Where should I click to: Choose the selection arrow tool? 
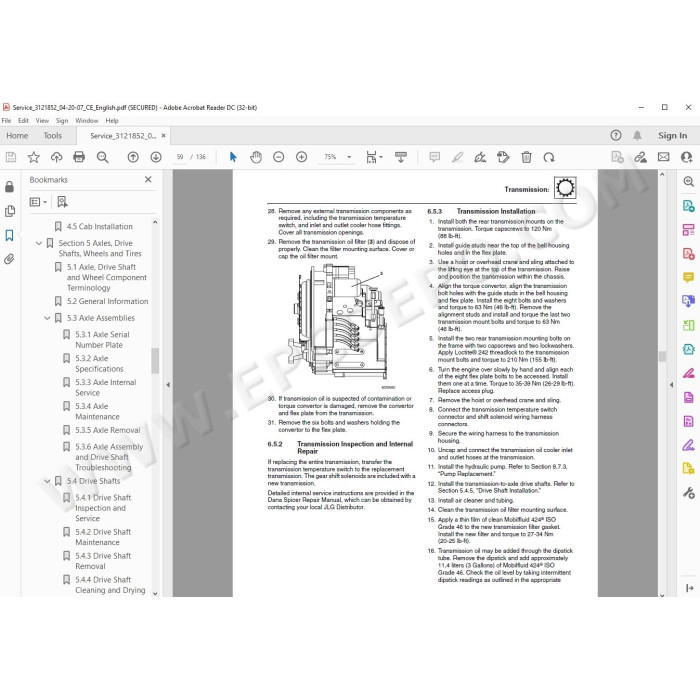point(233,157)
